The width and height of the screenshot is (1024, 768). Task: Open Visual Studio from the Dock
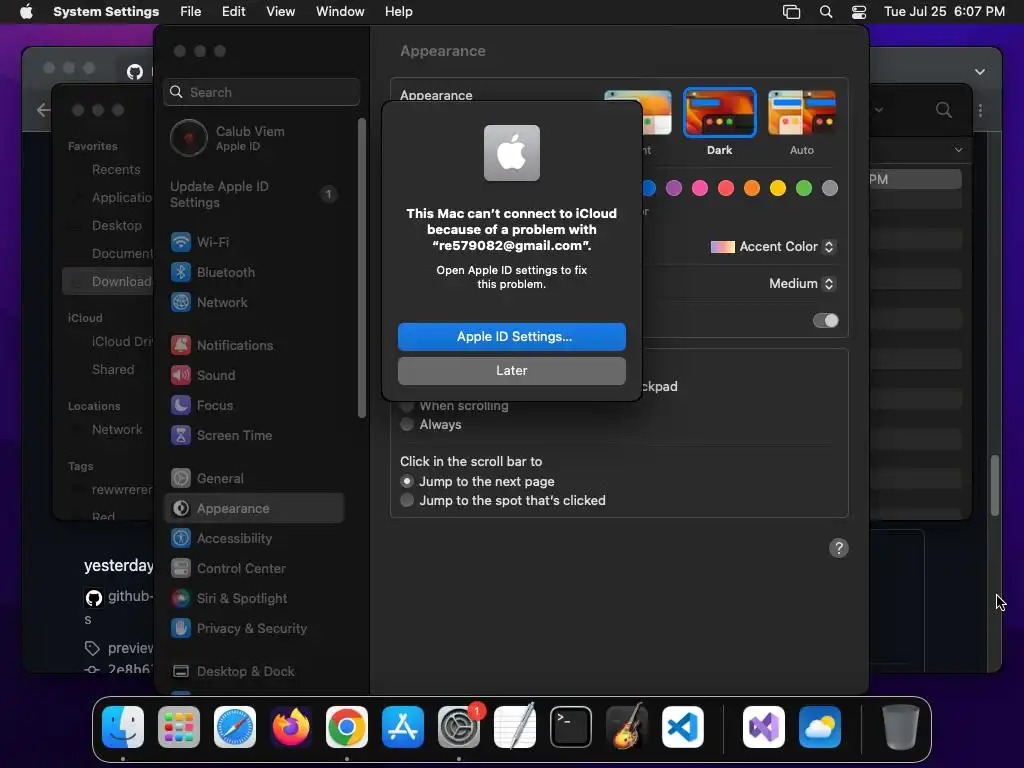coord(764,727)
